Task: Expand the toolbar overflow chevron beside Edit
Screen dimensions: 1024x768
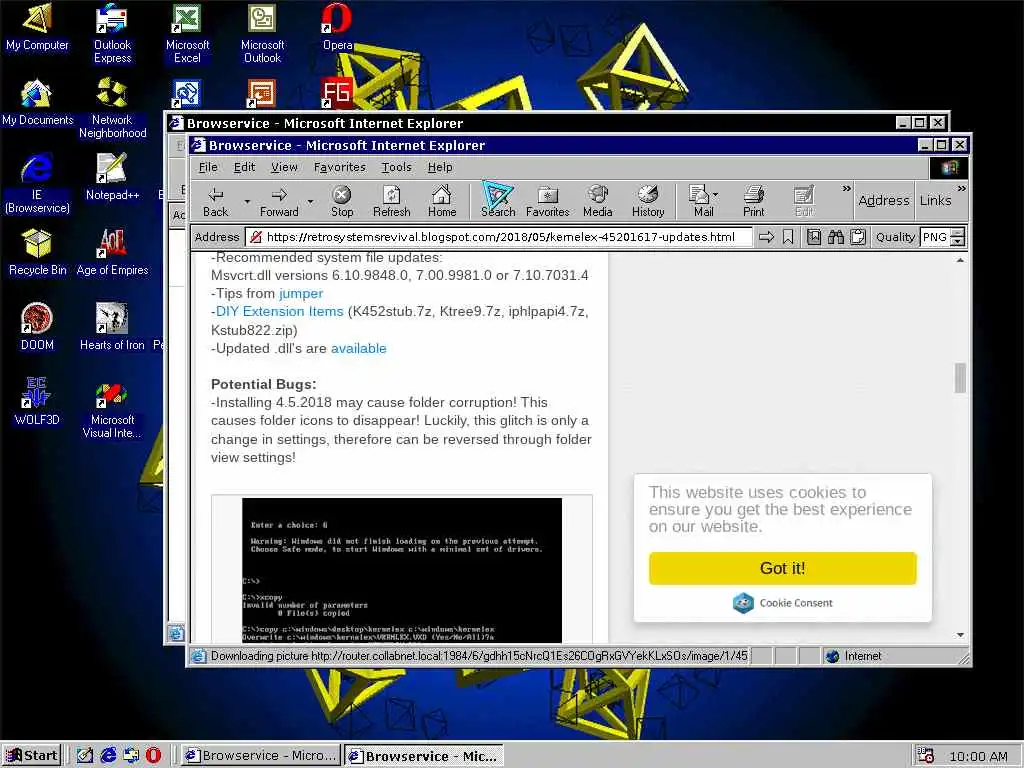Action: click(x=846, y=189)
